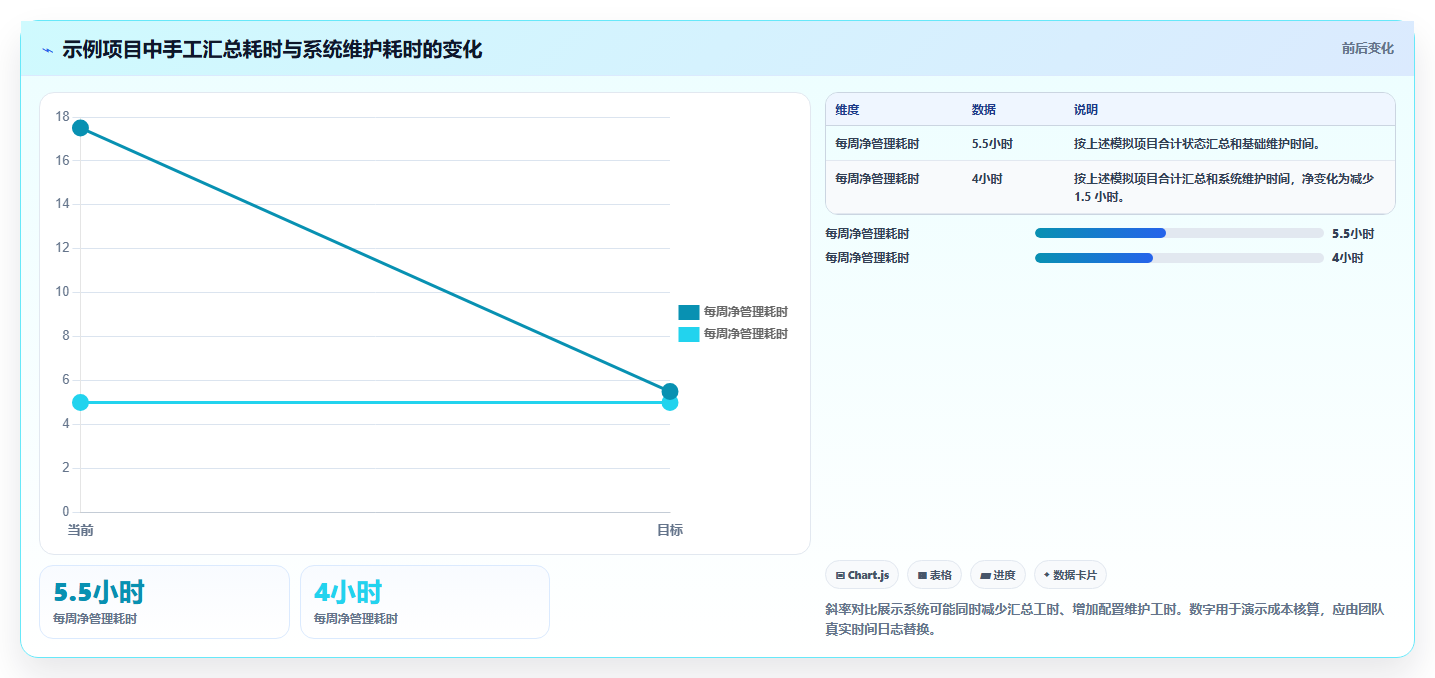Click the description mentioning 基础维护时间
Screen dimensions: 1435x678
coord(1197,144)
